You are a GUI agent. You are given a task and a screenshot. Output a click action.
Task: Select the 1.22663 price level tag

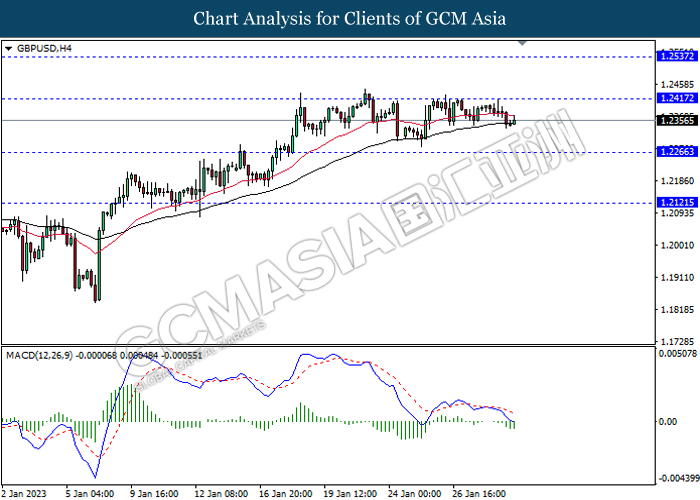(677, 152)
